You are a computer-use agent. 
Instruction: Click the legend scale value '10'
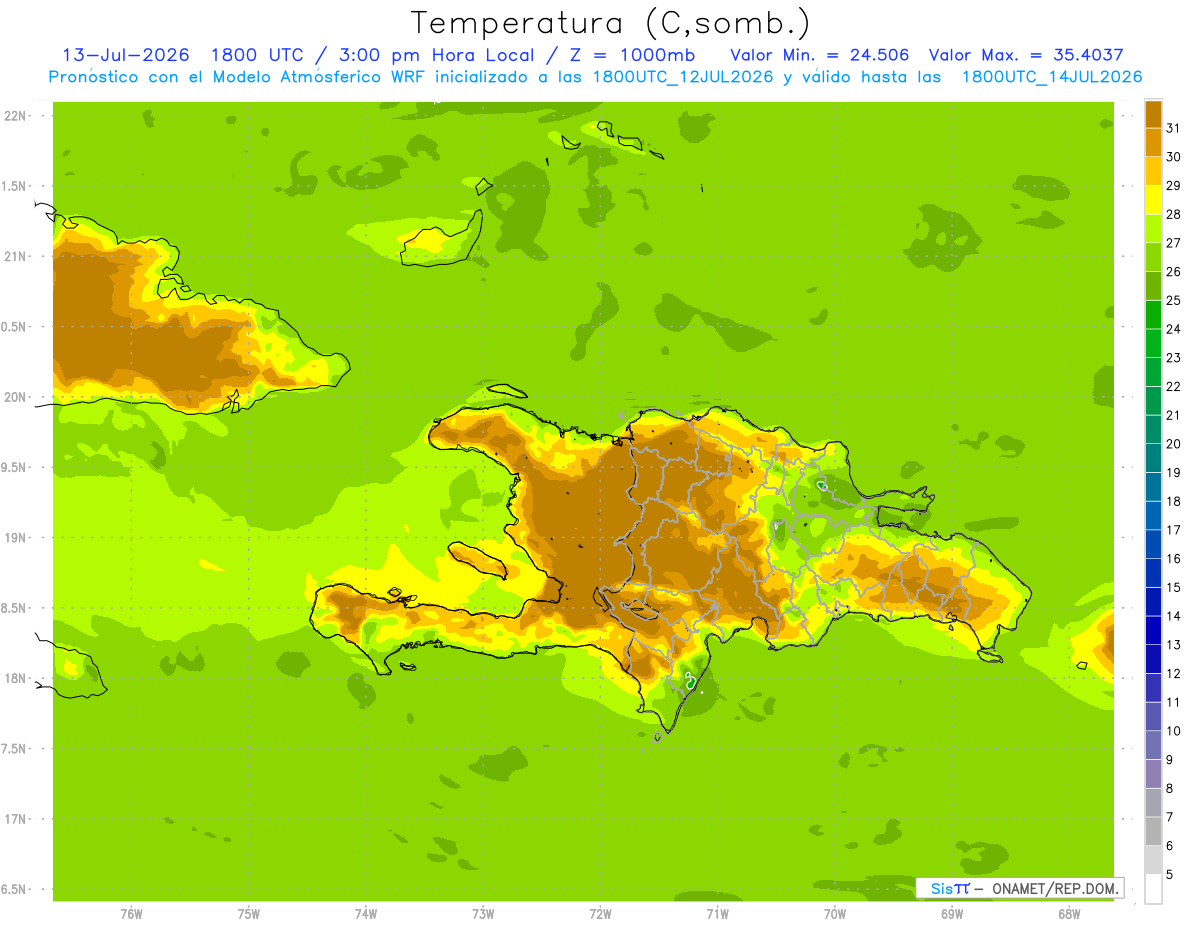(1173, 731)
